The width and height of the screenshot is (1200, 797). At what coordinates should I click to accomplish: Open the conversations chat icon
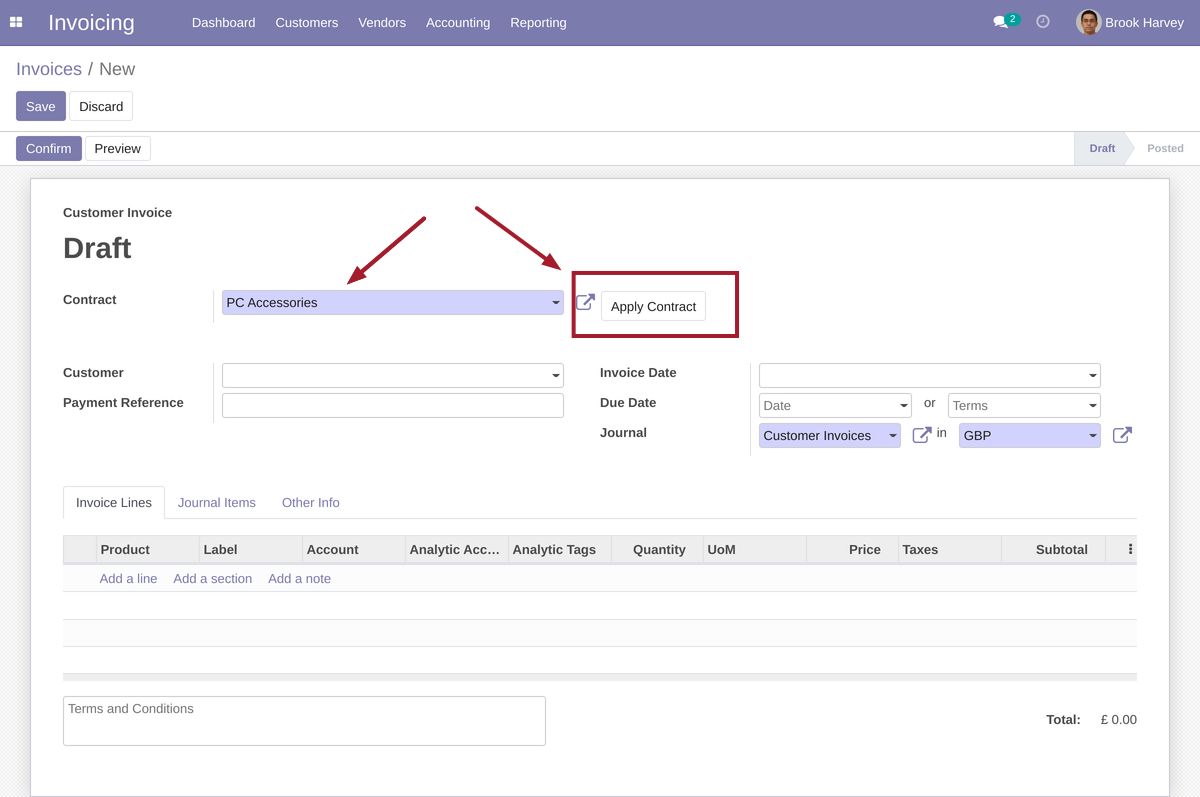1000,22
